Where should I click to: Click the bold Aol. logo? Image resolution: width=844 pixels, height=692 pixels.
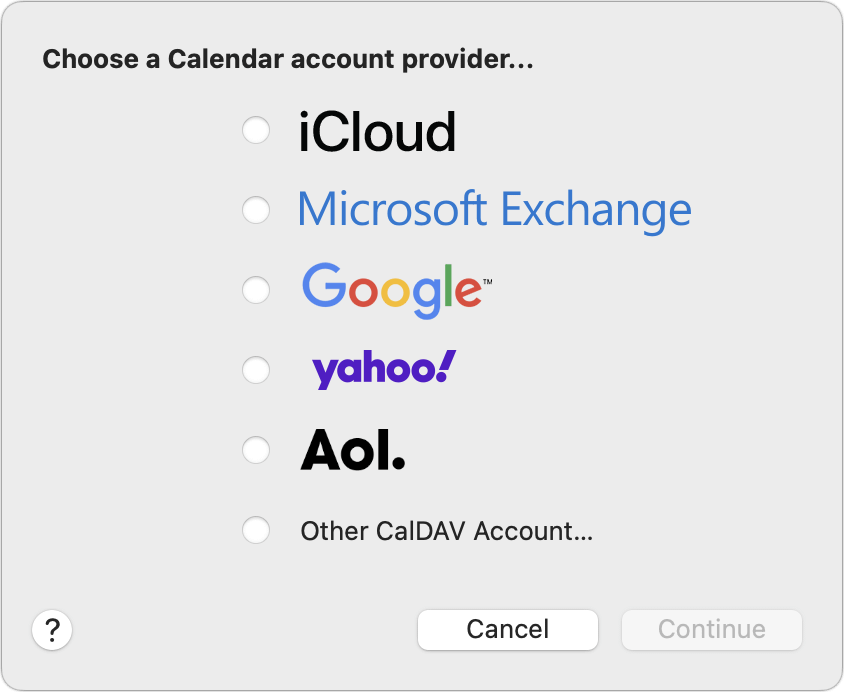tap(352, 451)
